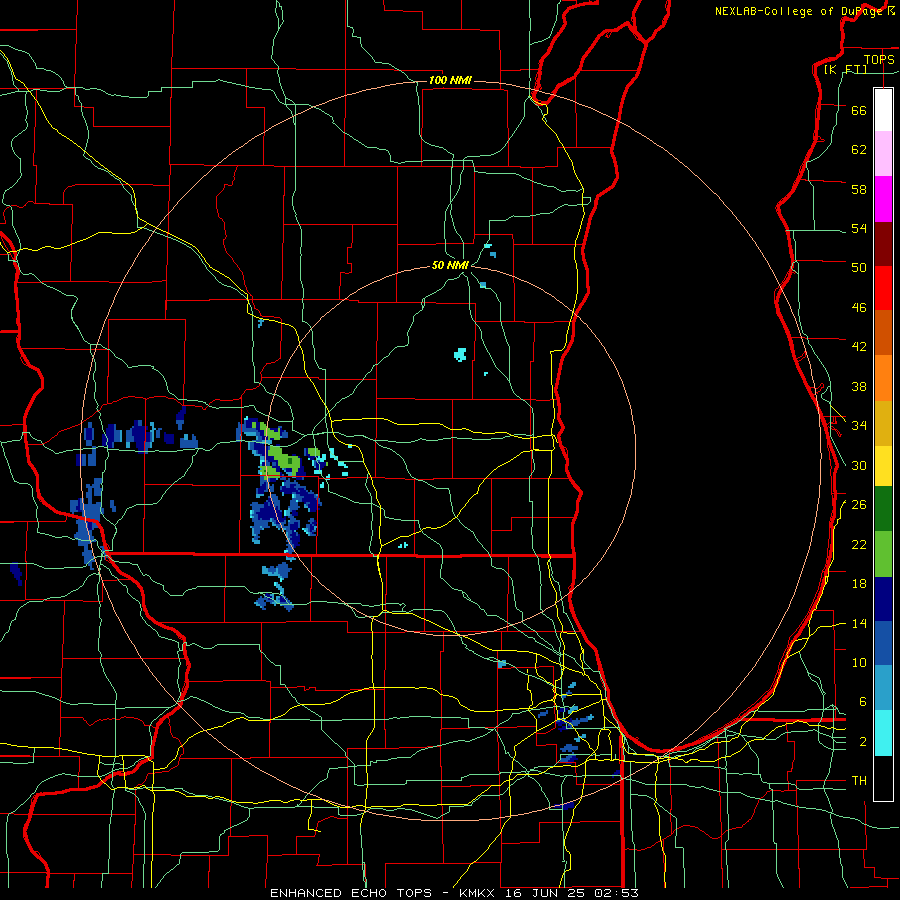Click the cyan legend color band
This screenshot has height=900, width=900.
pos(883,733)
